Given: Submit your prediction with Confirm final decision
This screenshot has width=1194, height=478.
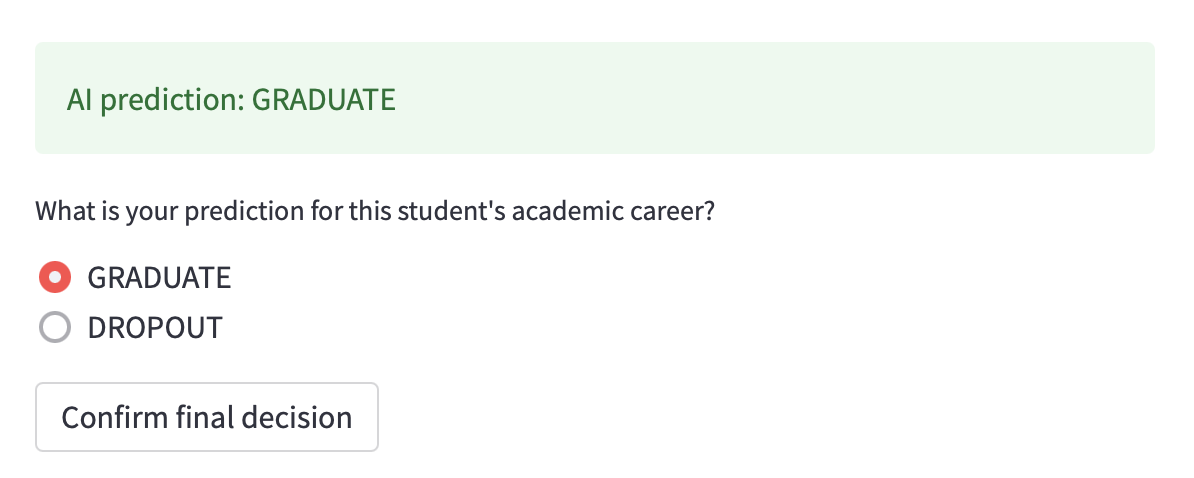Looking at the screenshot, I should [x=207, y=417].
